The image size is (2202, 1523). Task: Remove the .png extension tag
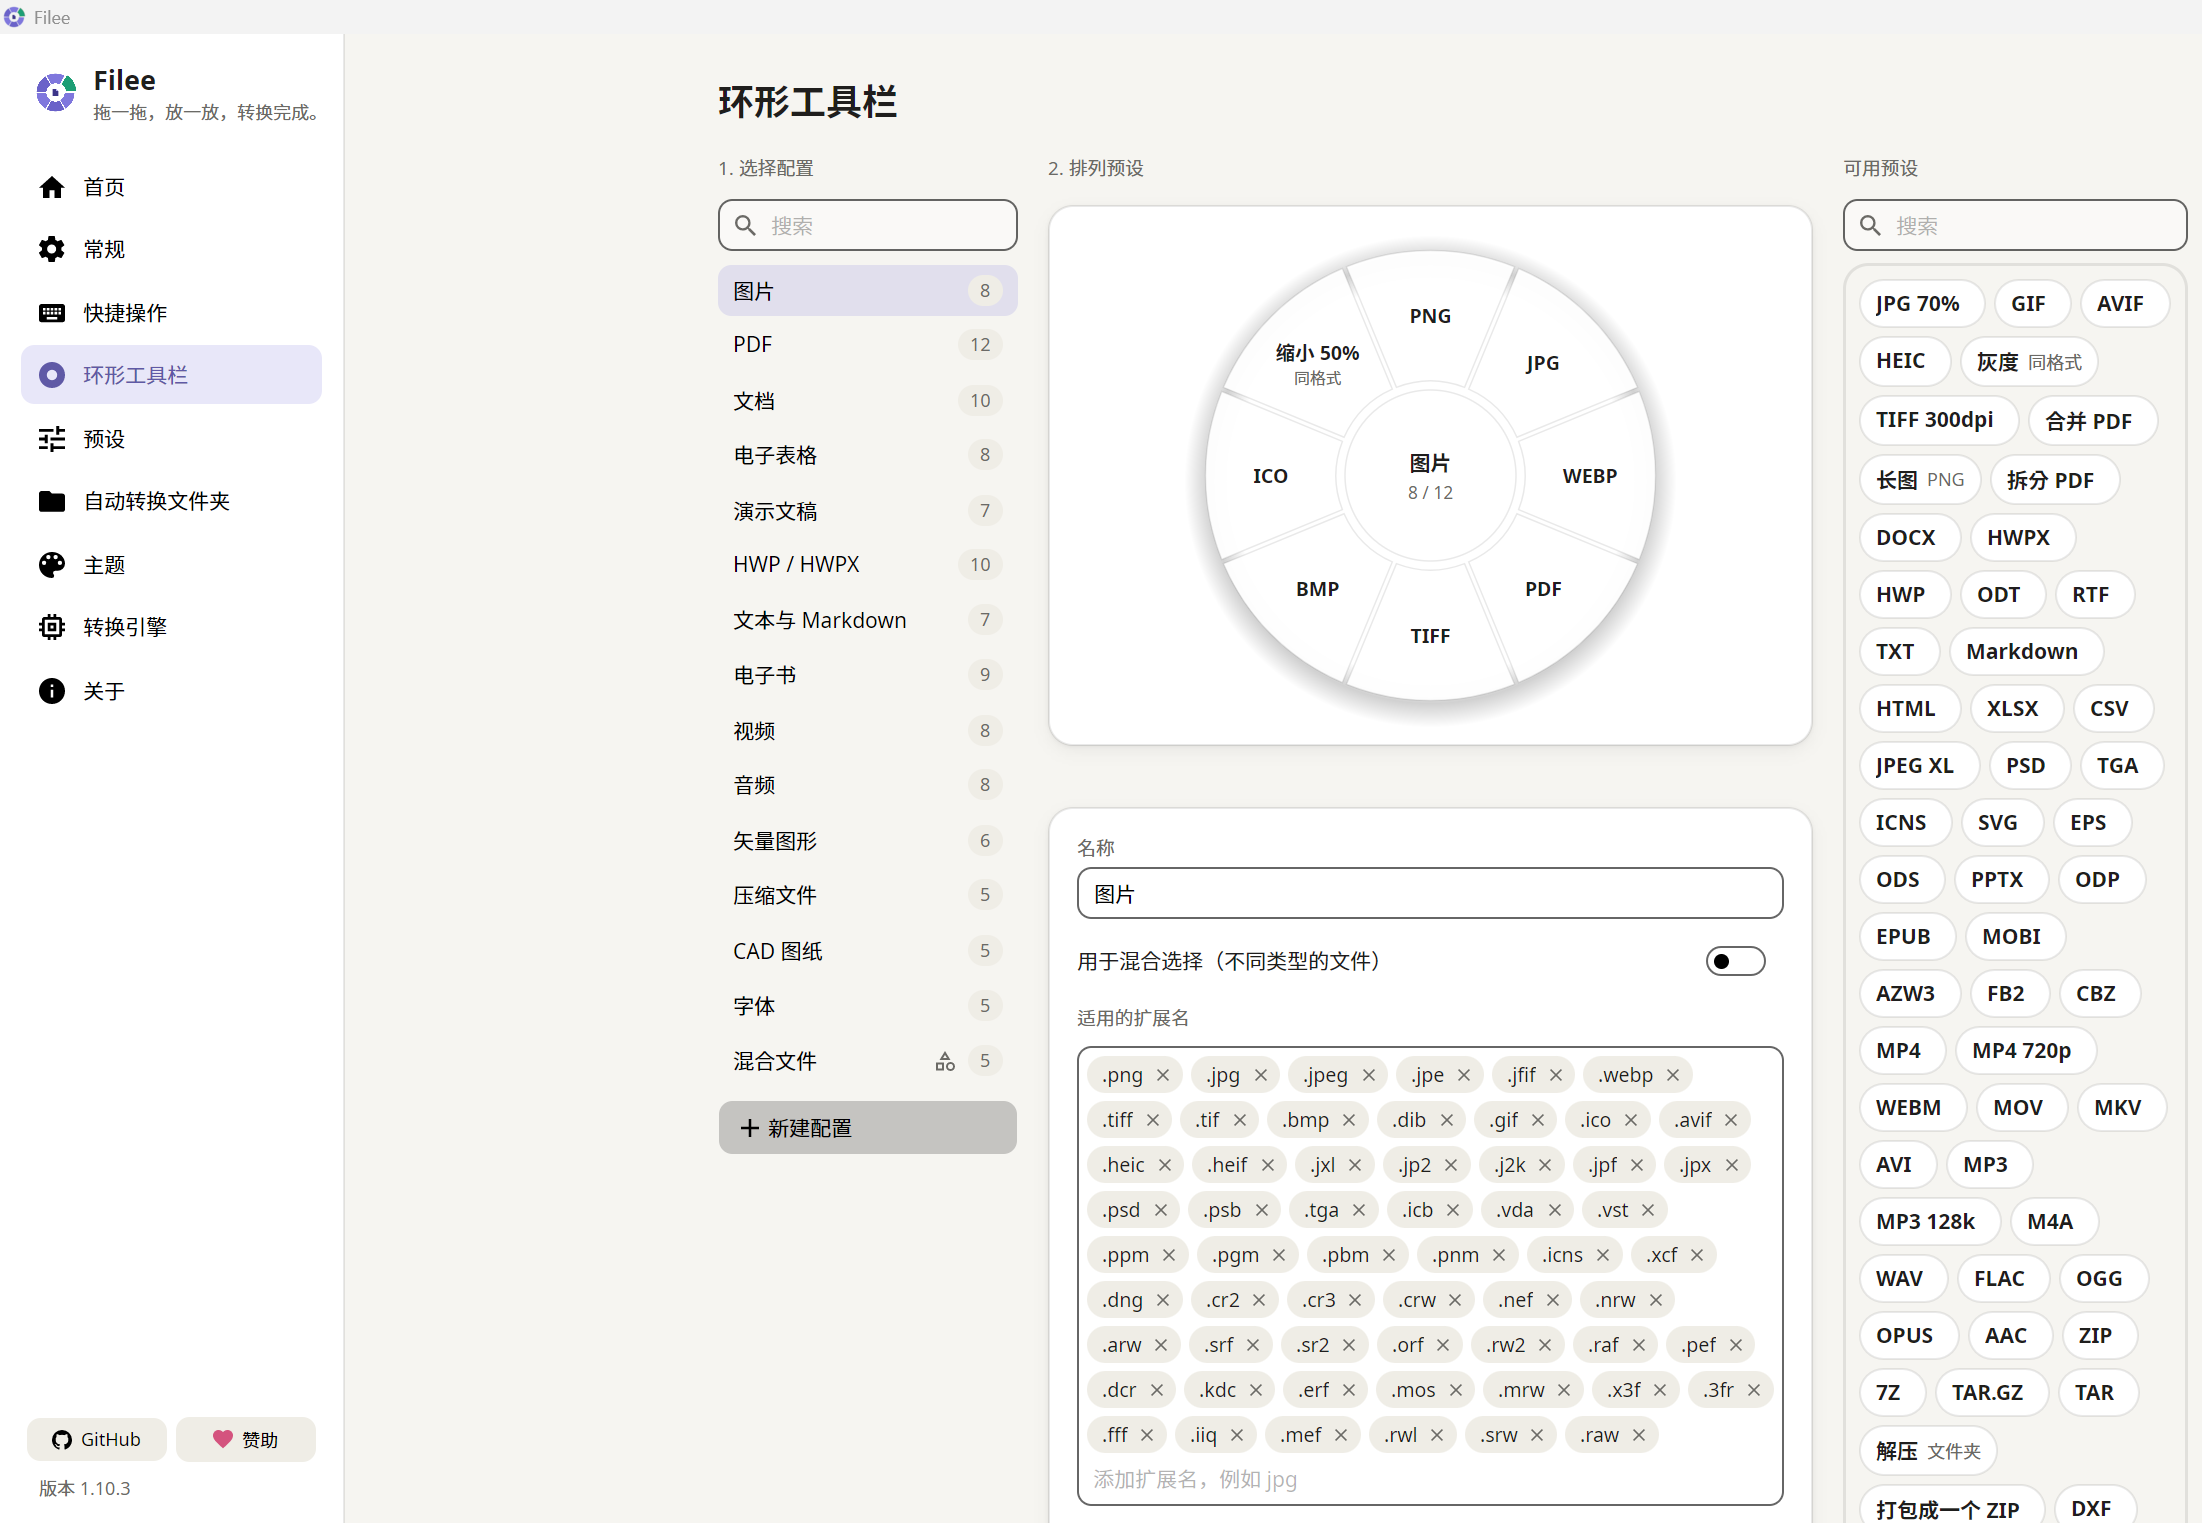(x=1163, y=1075)
